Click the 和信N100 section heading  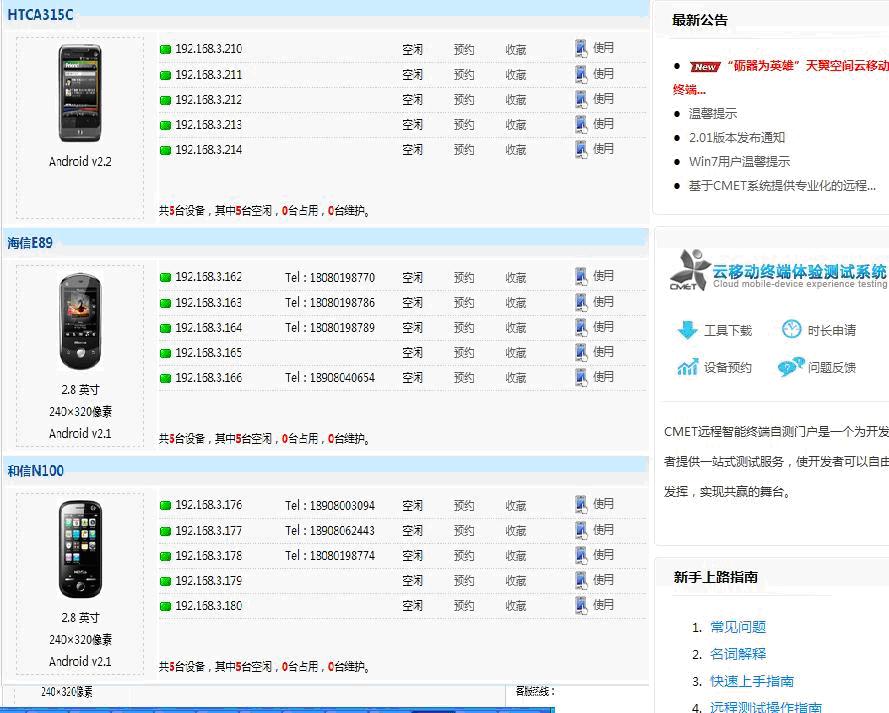pos(35,470)
